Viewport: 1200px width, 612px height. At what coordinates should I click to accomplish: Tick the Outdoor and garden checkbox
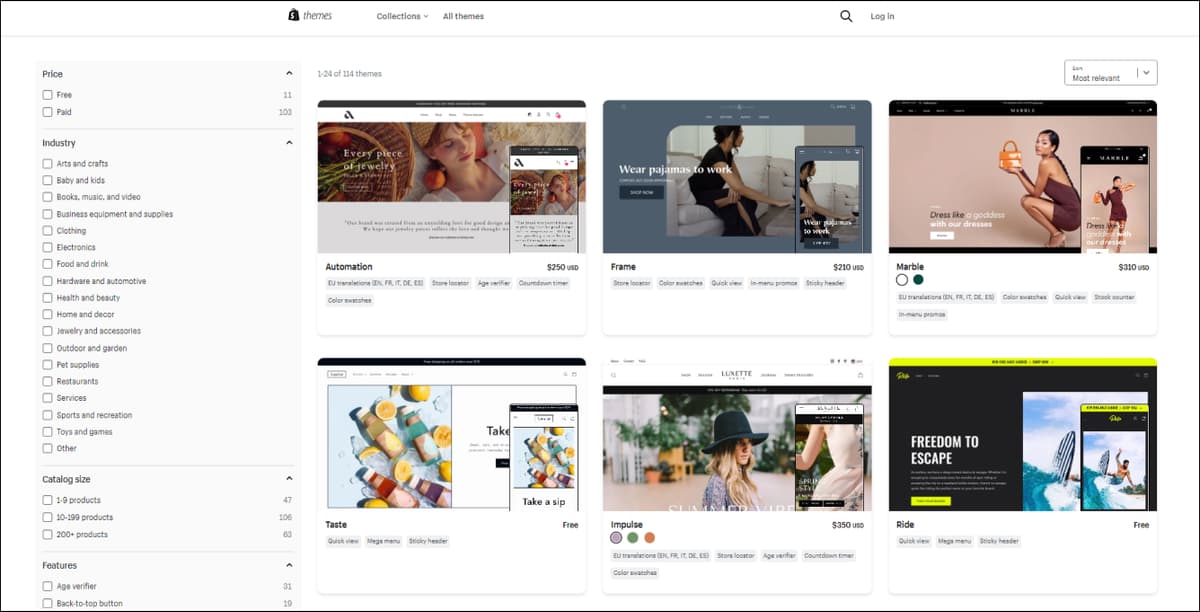pos(47,348)
